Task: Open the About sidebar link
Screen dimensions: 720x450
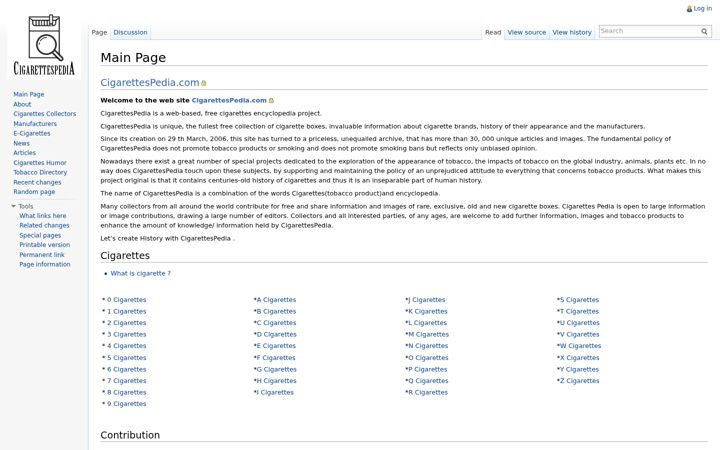Action: (22, 104)
